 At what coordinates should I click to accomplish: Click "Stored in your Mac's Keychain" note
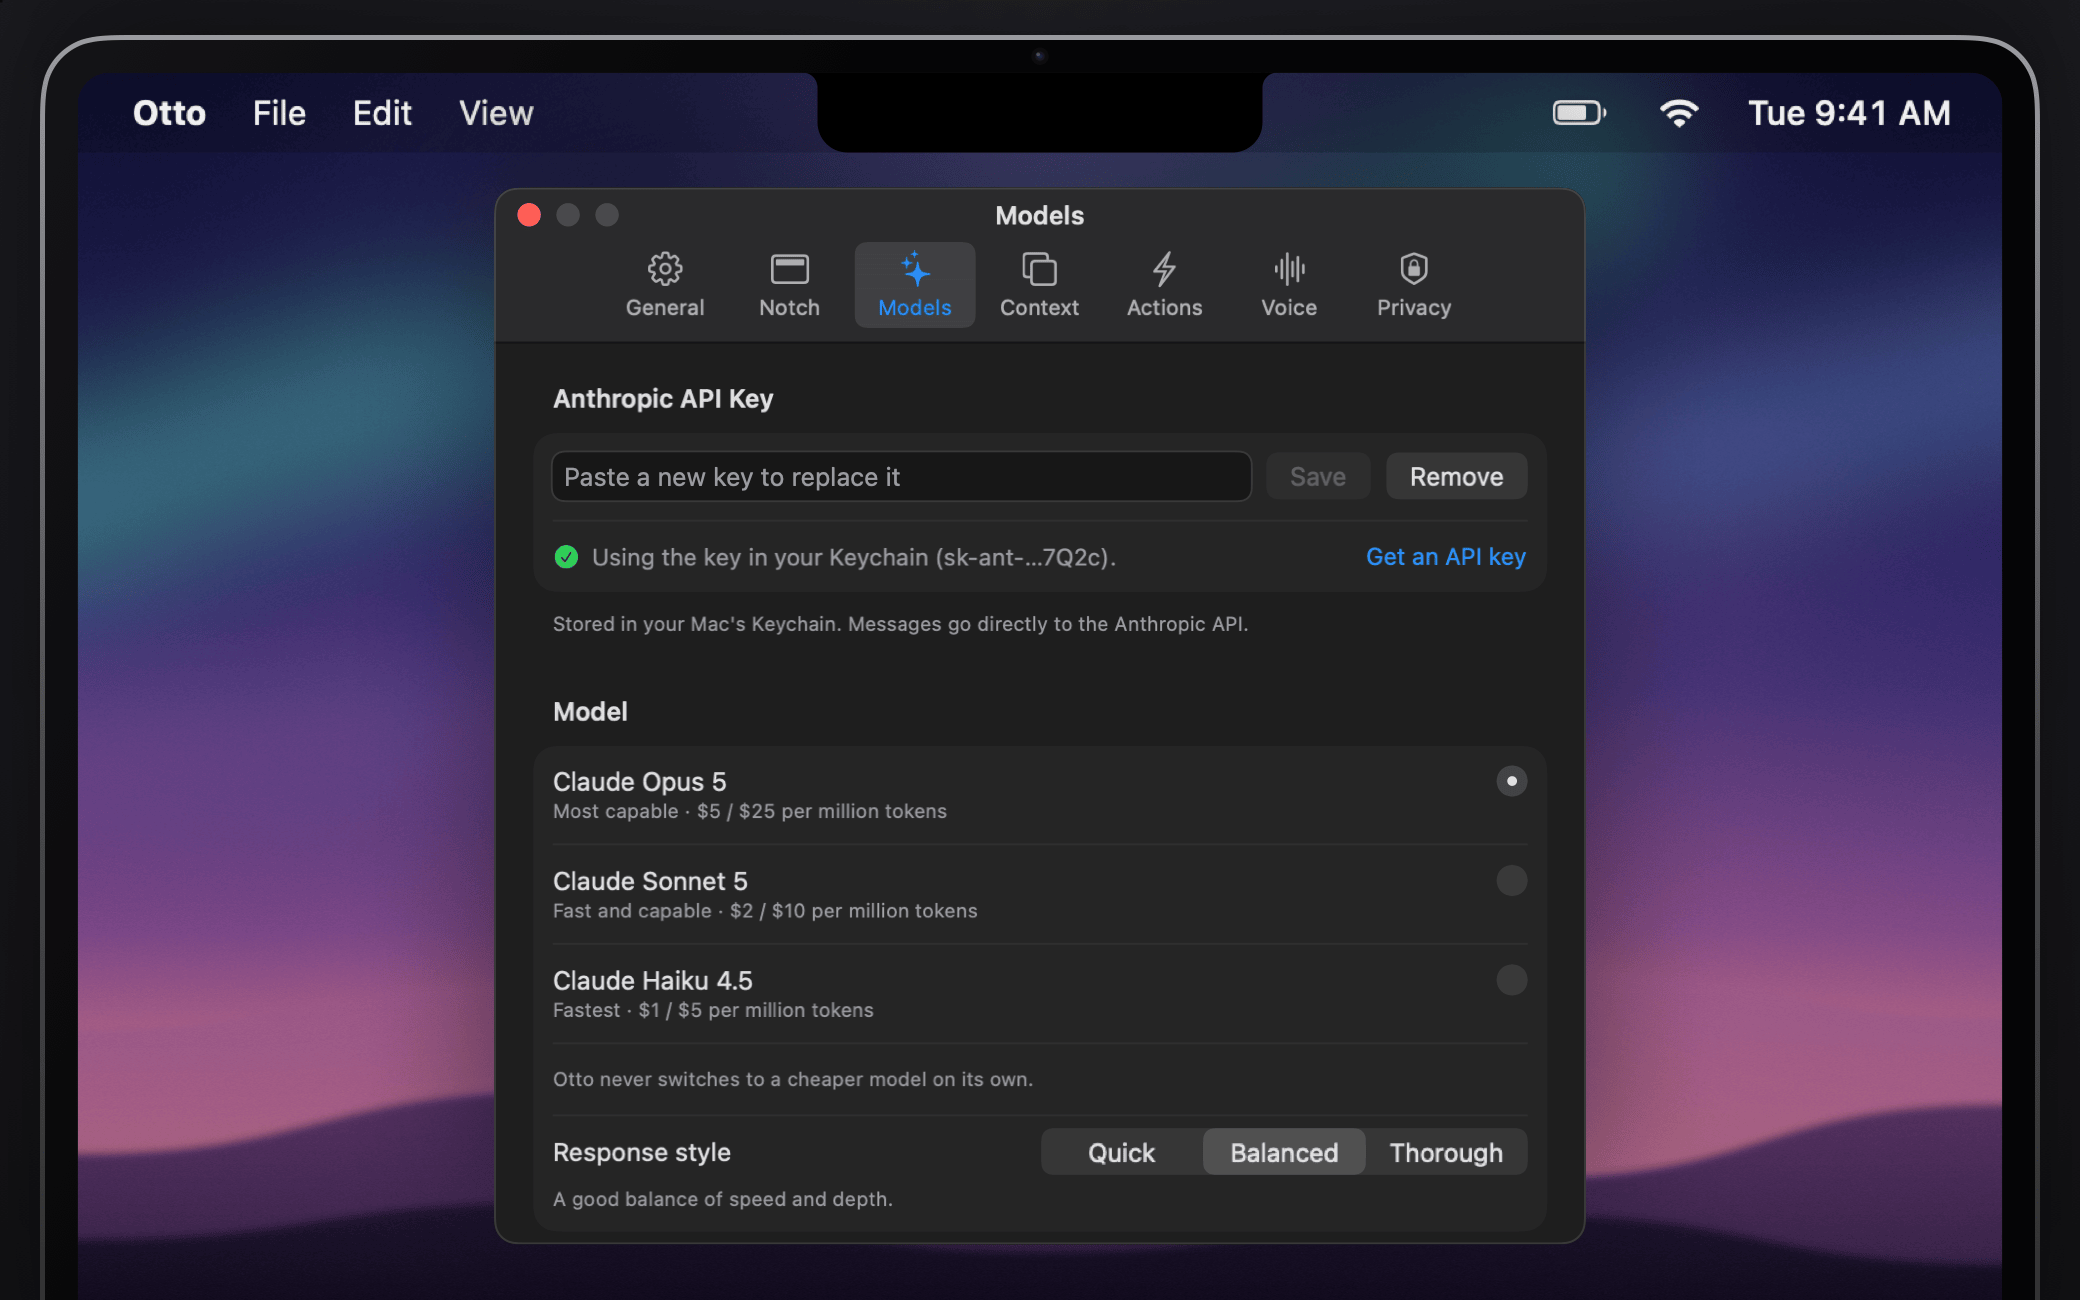tap(900, 624)
